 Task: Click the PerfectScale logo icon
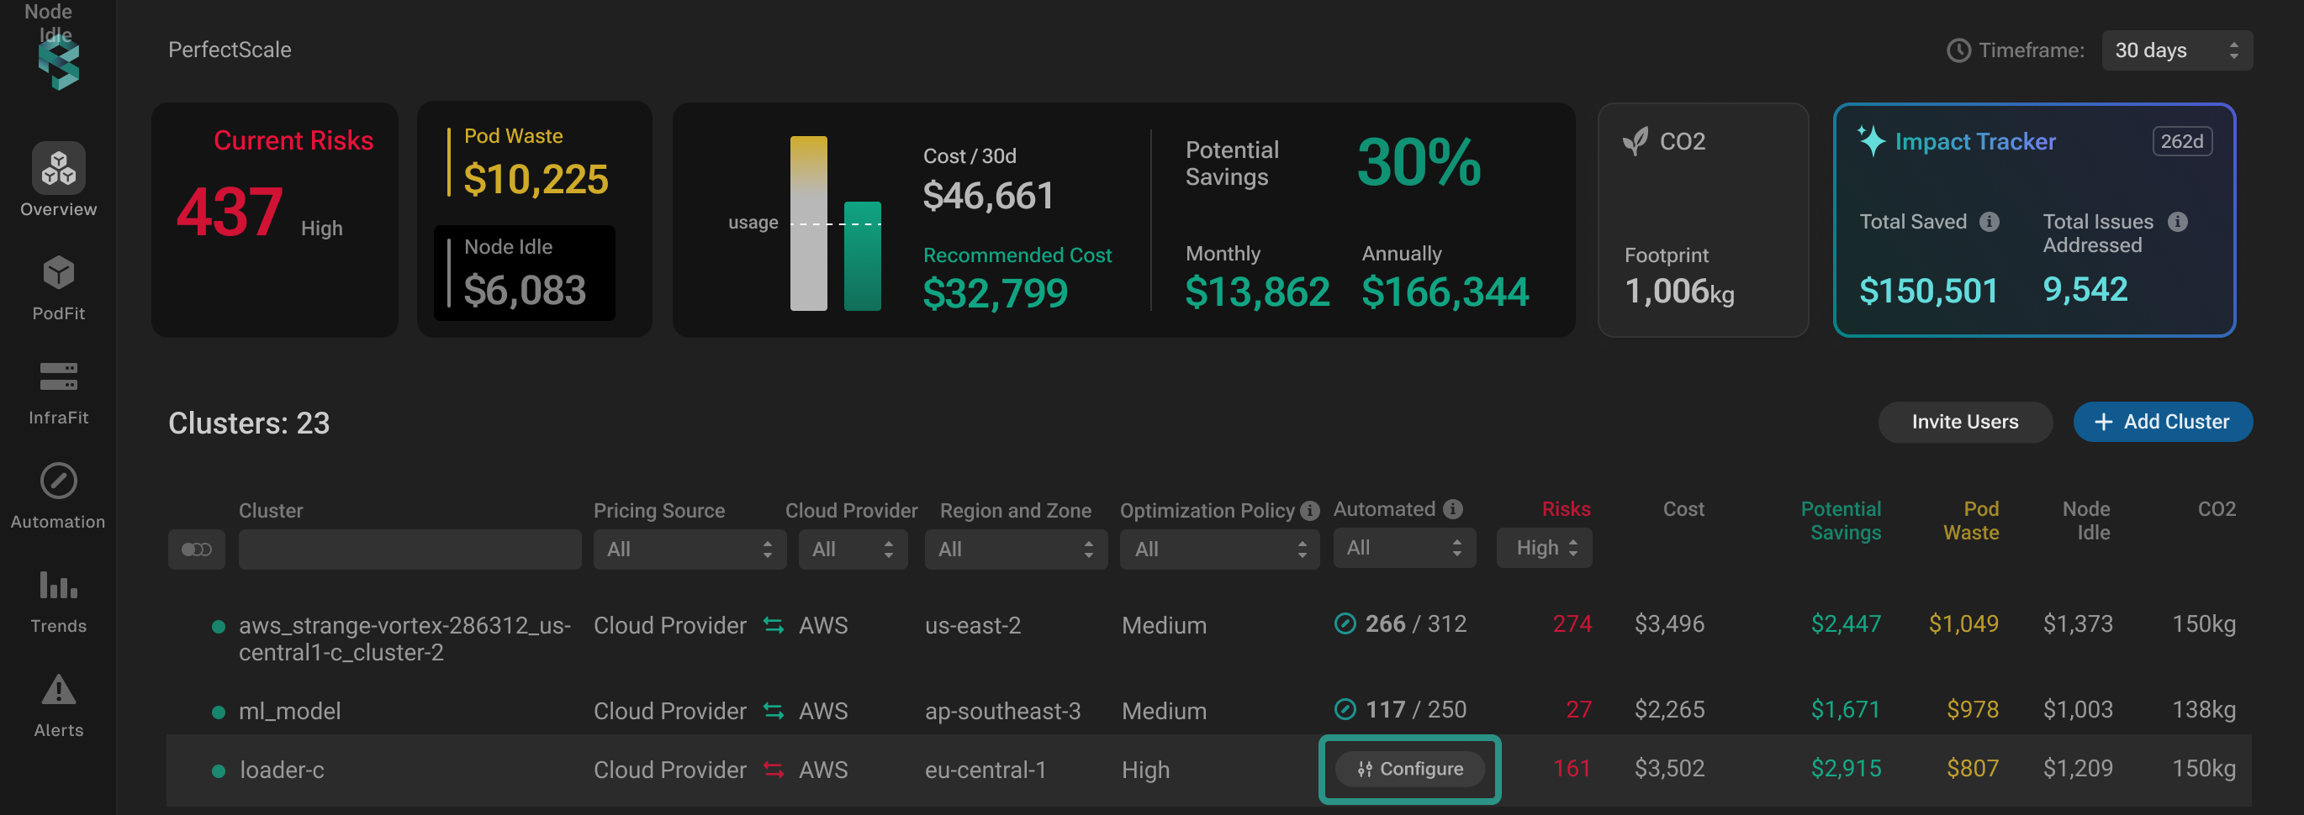point(58,64)
